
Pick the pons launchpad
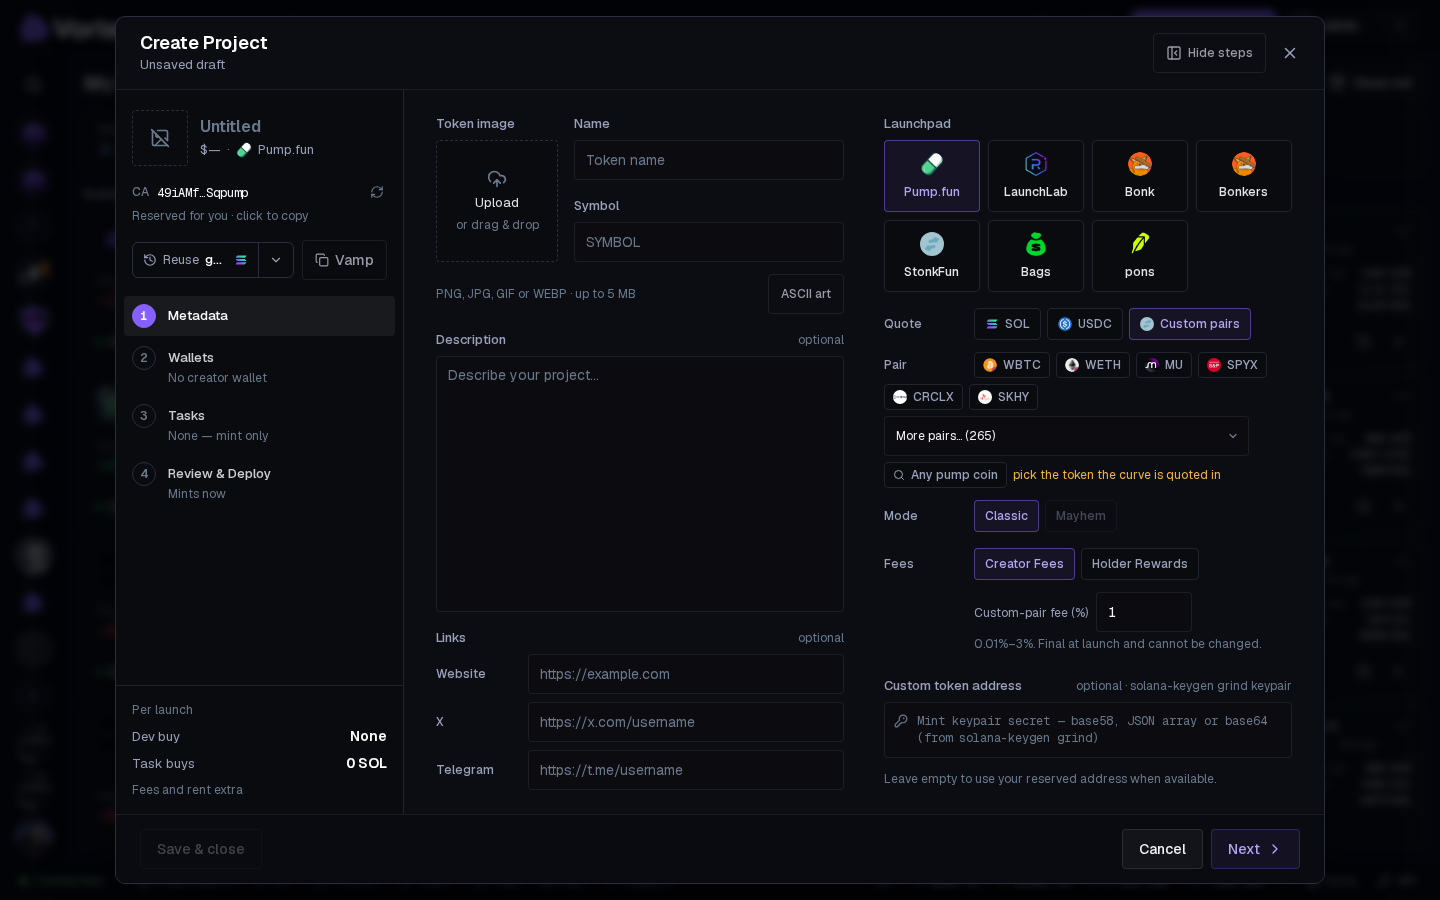pos(1140,256)
